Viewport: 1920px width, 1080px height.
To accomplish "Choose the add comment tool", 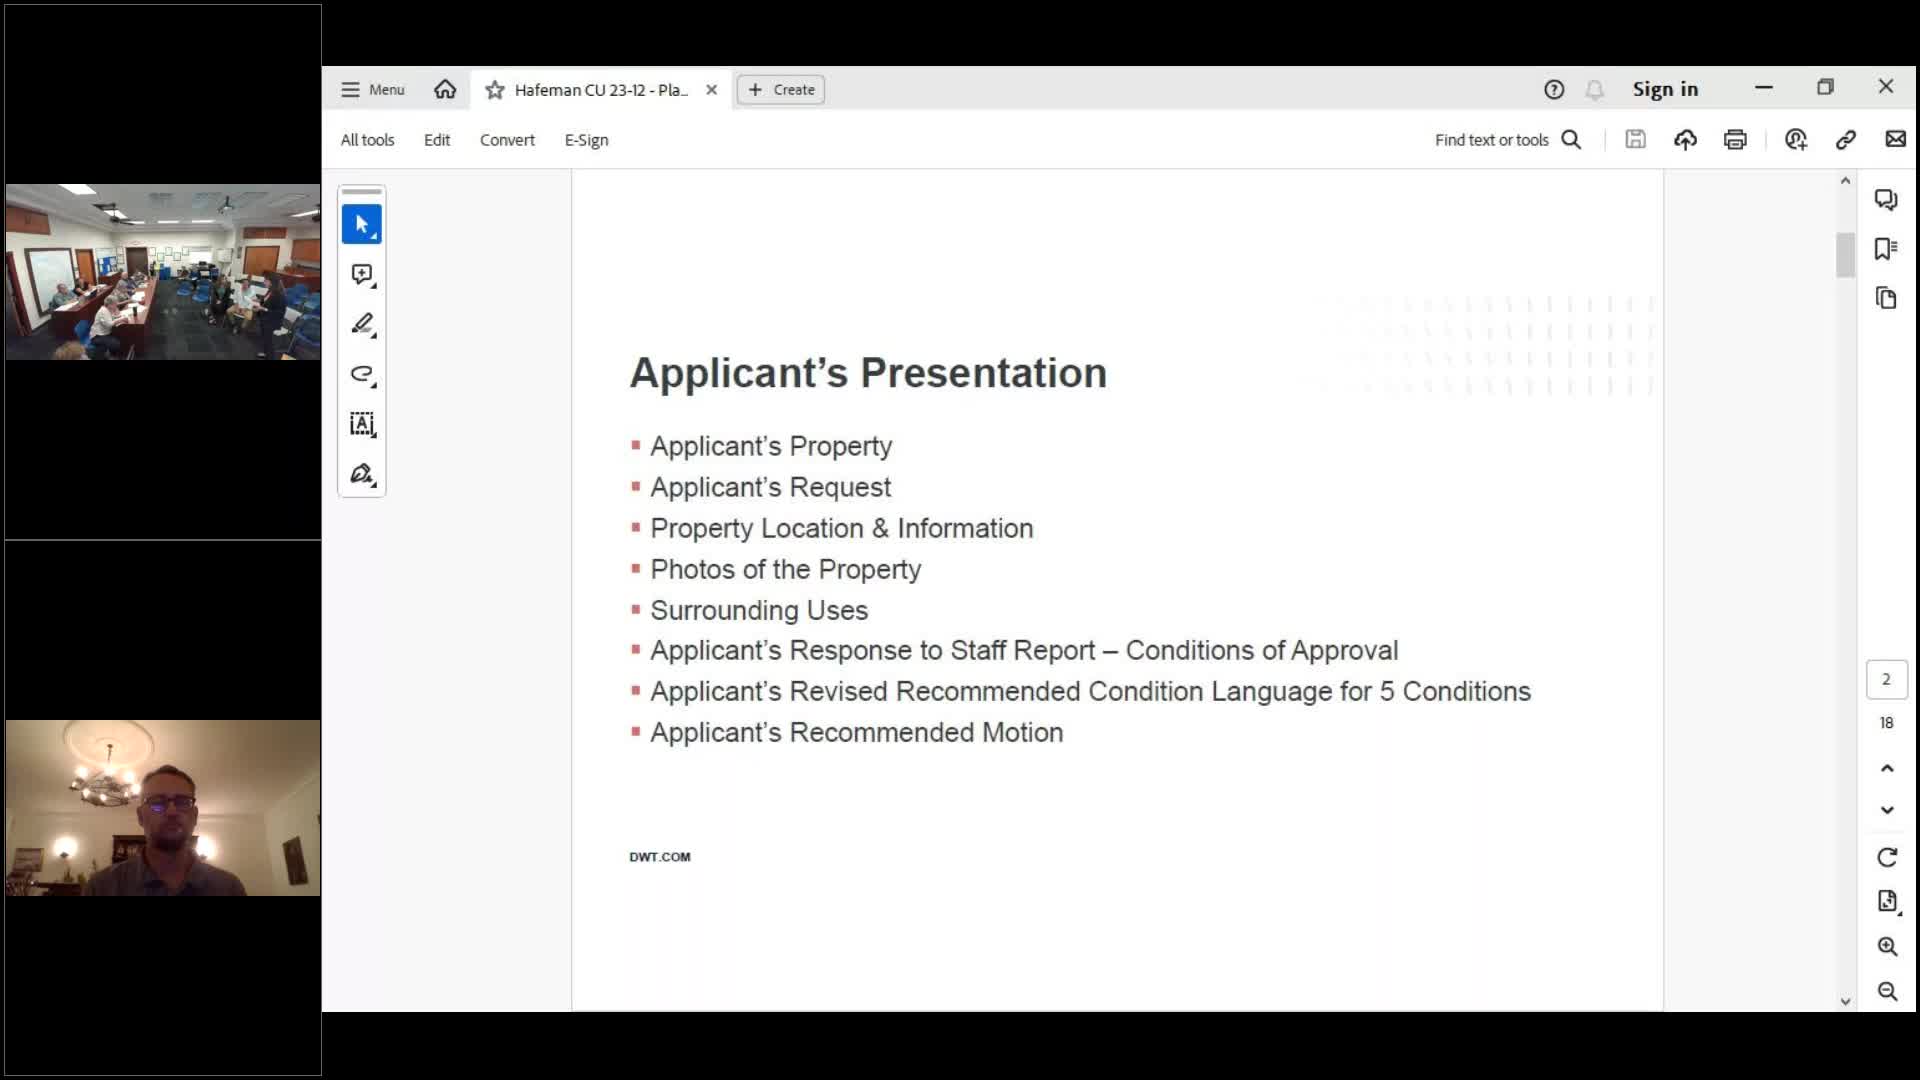I will click(362, 274).
